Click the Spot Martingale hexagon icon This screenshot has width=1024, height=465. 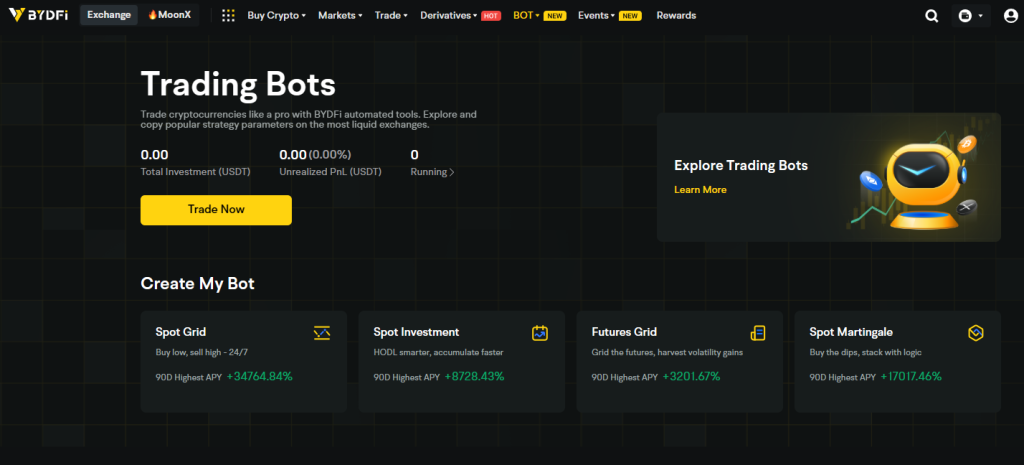pyautogui.click(x=976, y=333)
